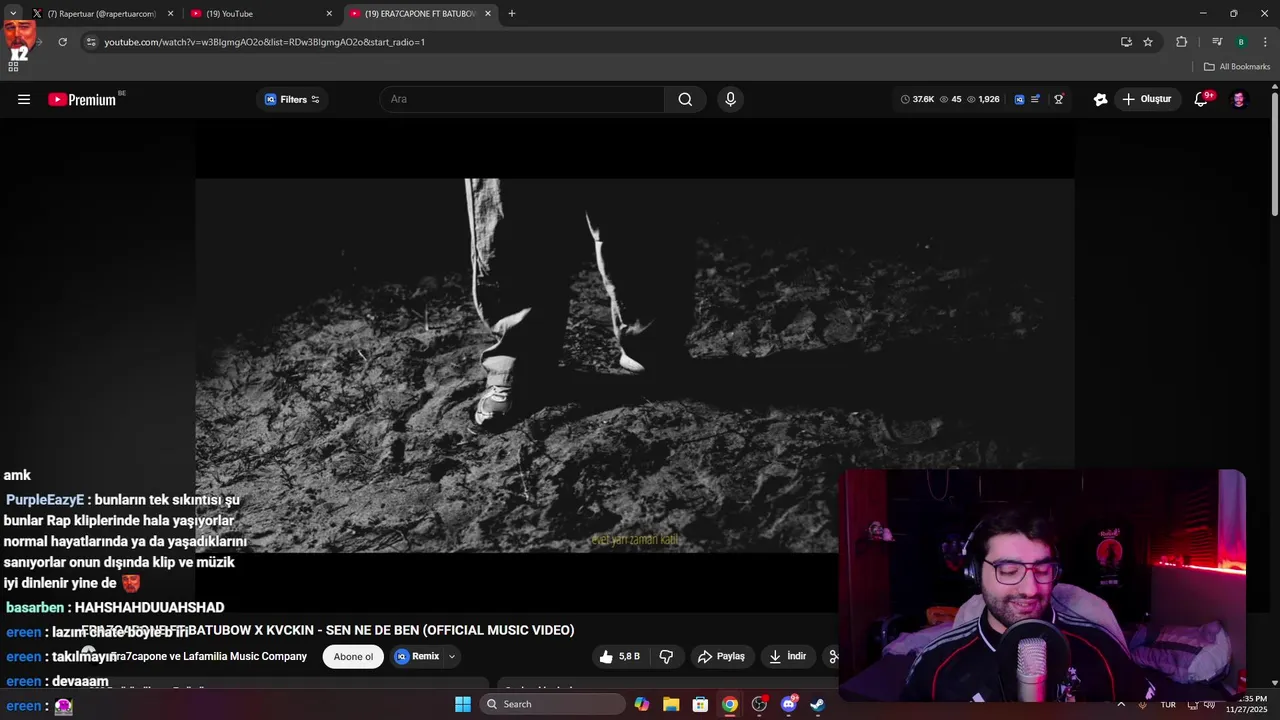The image size is (1280, 720).
Task: Open the Filters button beside search
Action: pos(292,99)
